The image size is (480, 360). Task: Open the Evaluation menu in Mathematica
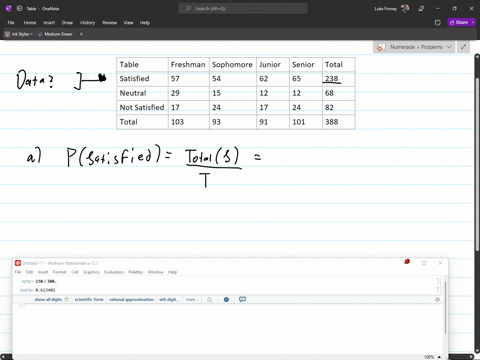coord(114,272)
